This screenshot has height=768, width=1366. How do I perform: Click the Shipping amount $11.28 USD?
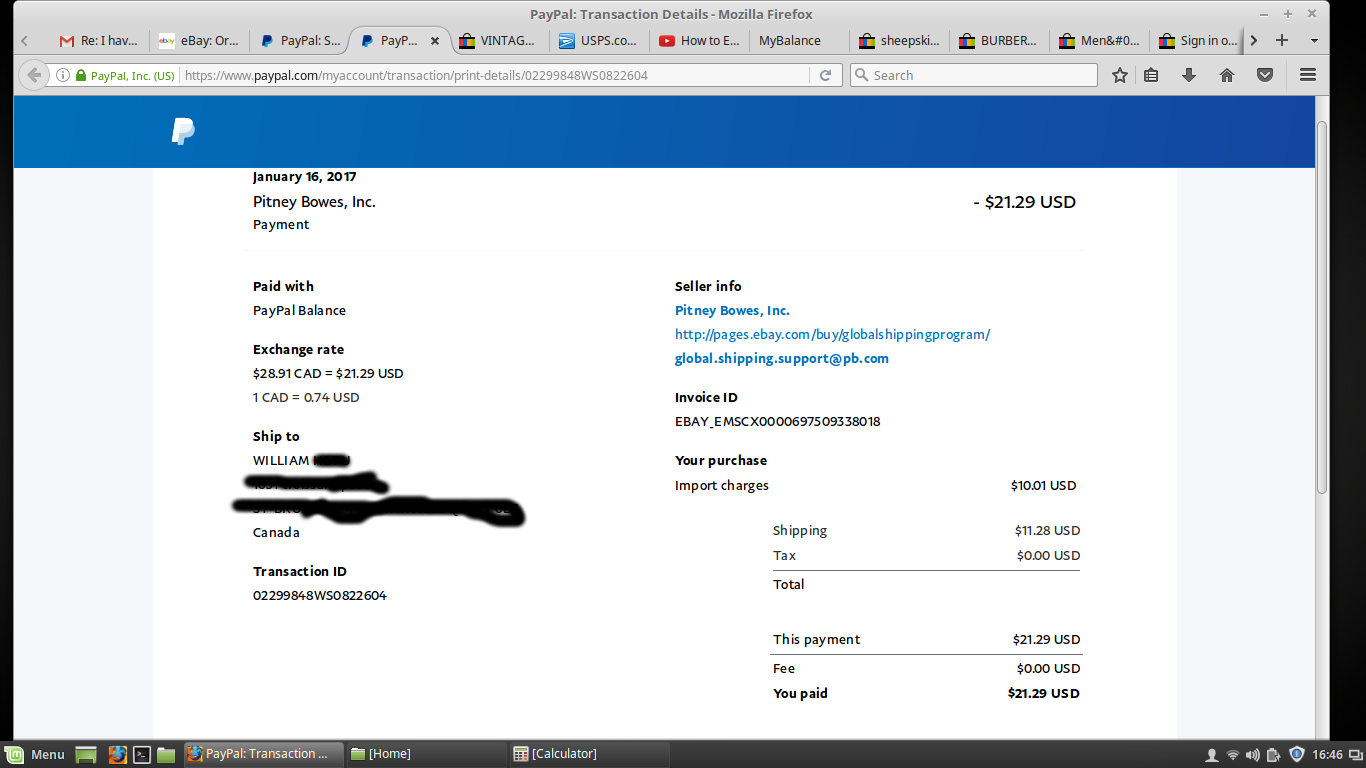click(x=1047, y=530)
